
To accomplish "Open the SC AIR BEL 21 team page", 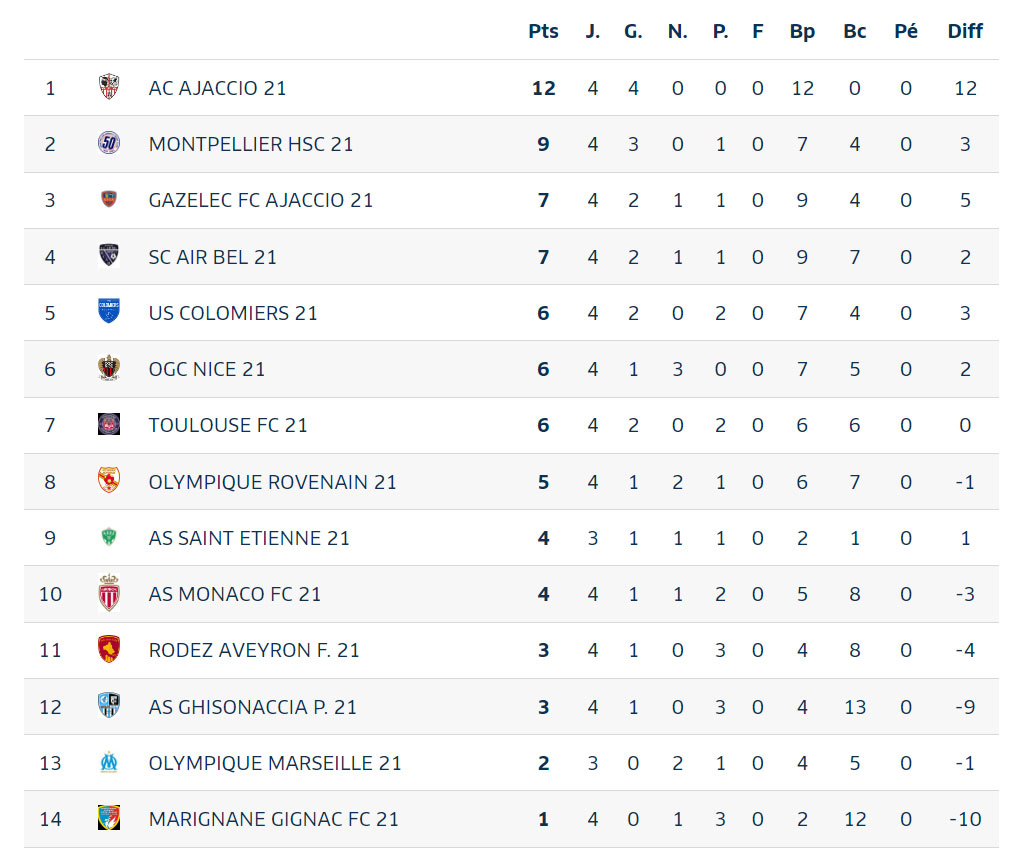I will (x=213, y=257).
